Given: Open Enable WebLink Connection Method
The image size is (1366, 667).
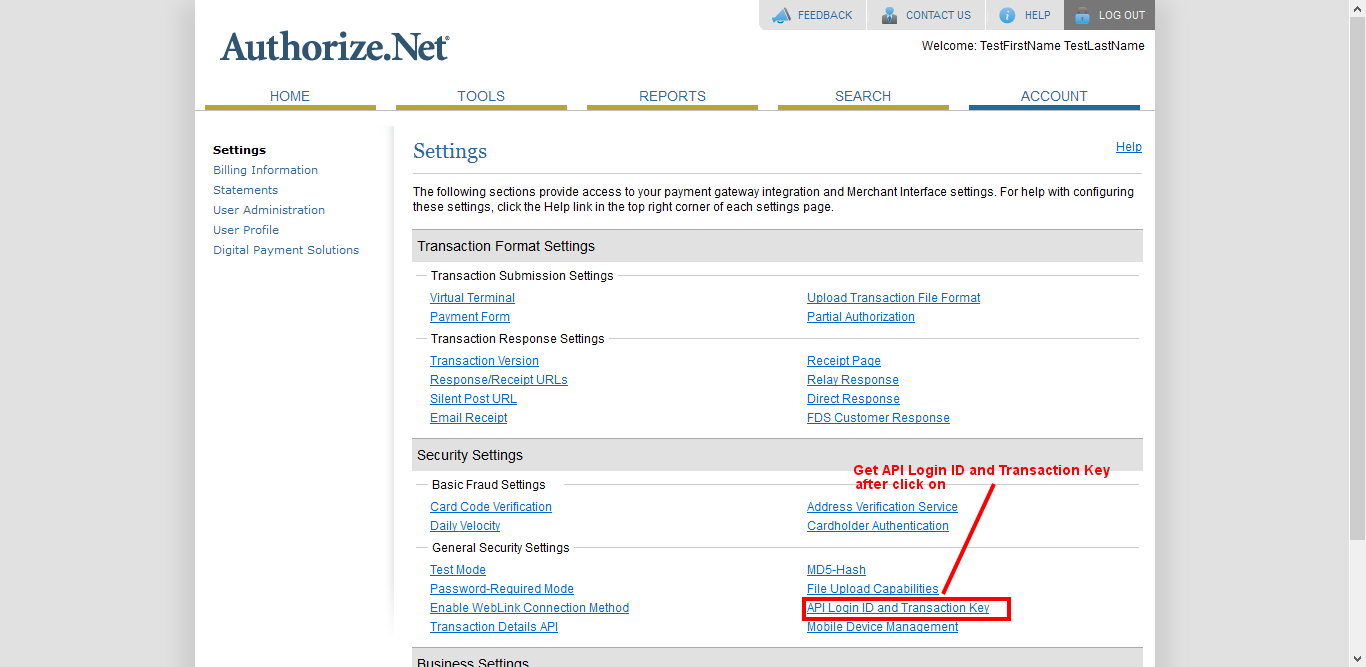Looking at the screenshot, I should (529, 608).
